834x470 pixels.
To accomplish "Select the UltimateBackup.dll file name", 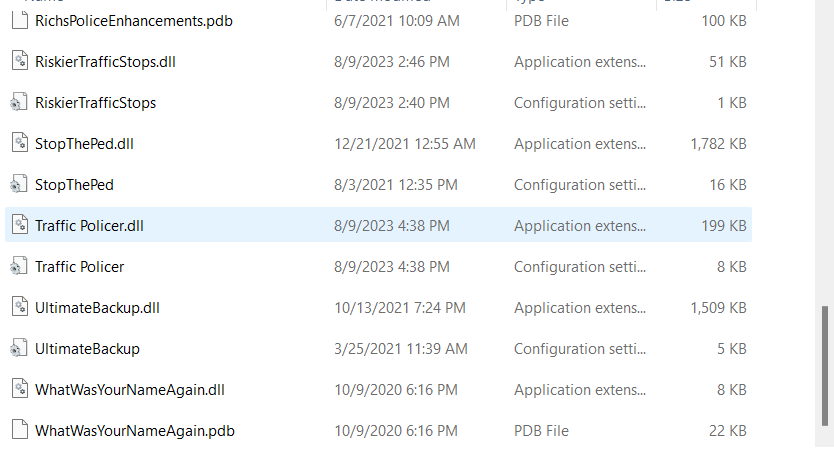I will click(x=97, y=307).
